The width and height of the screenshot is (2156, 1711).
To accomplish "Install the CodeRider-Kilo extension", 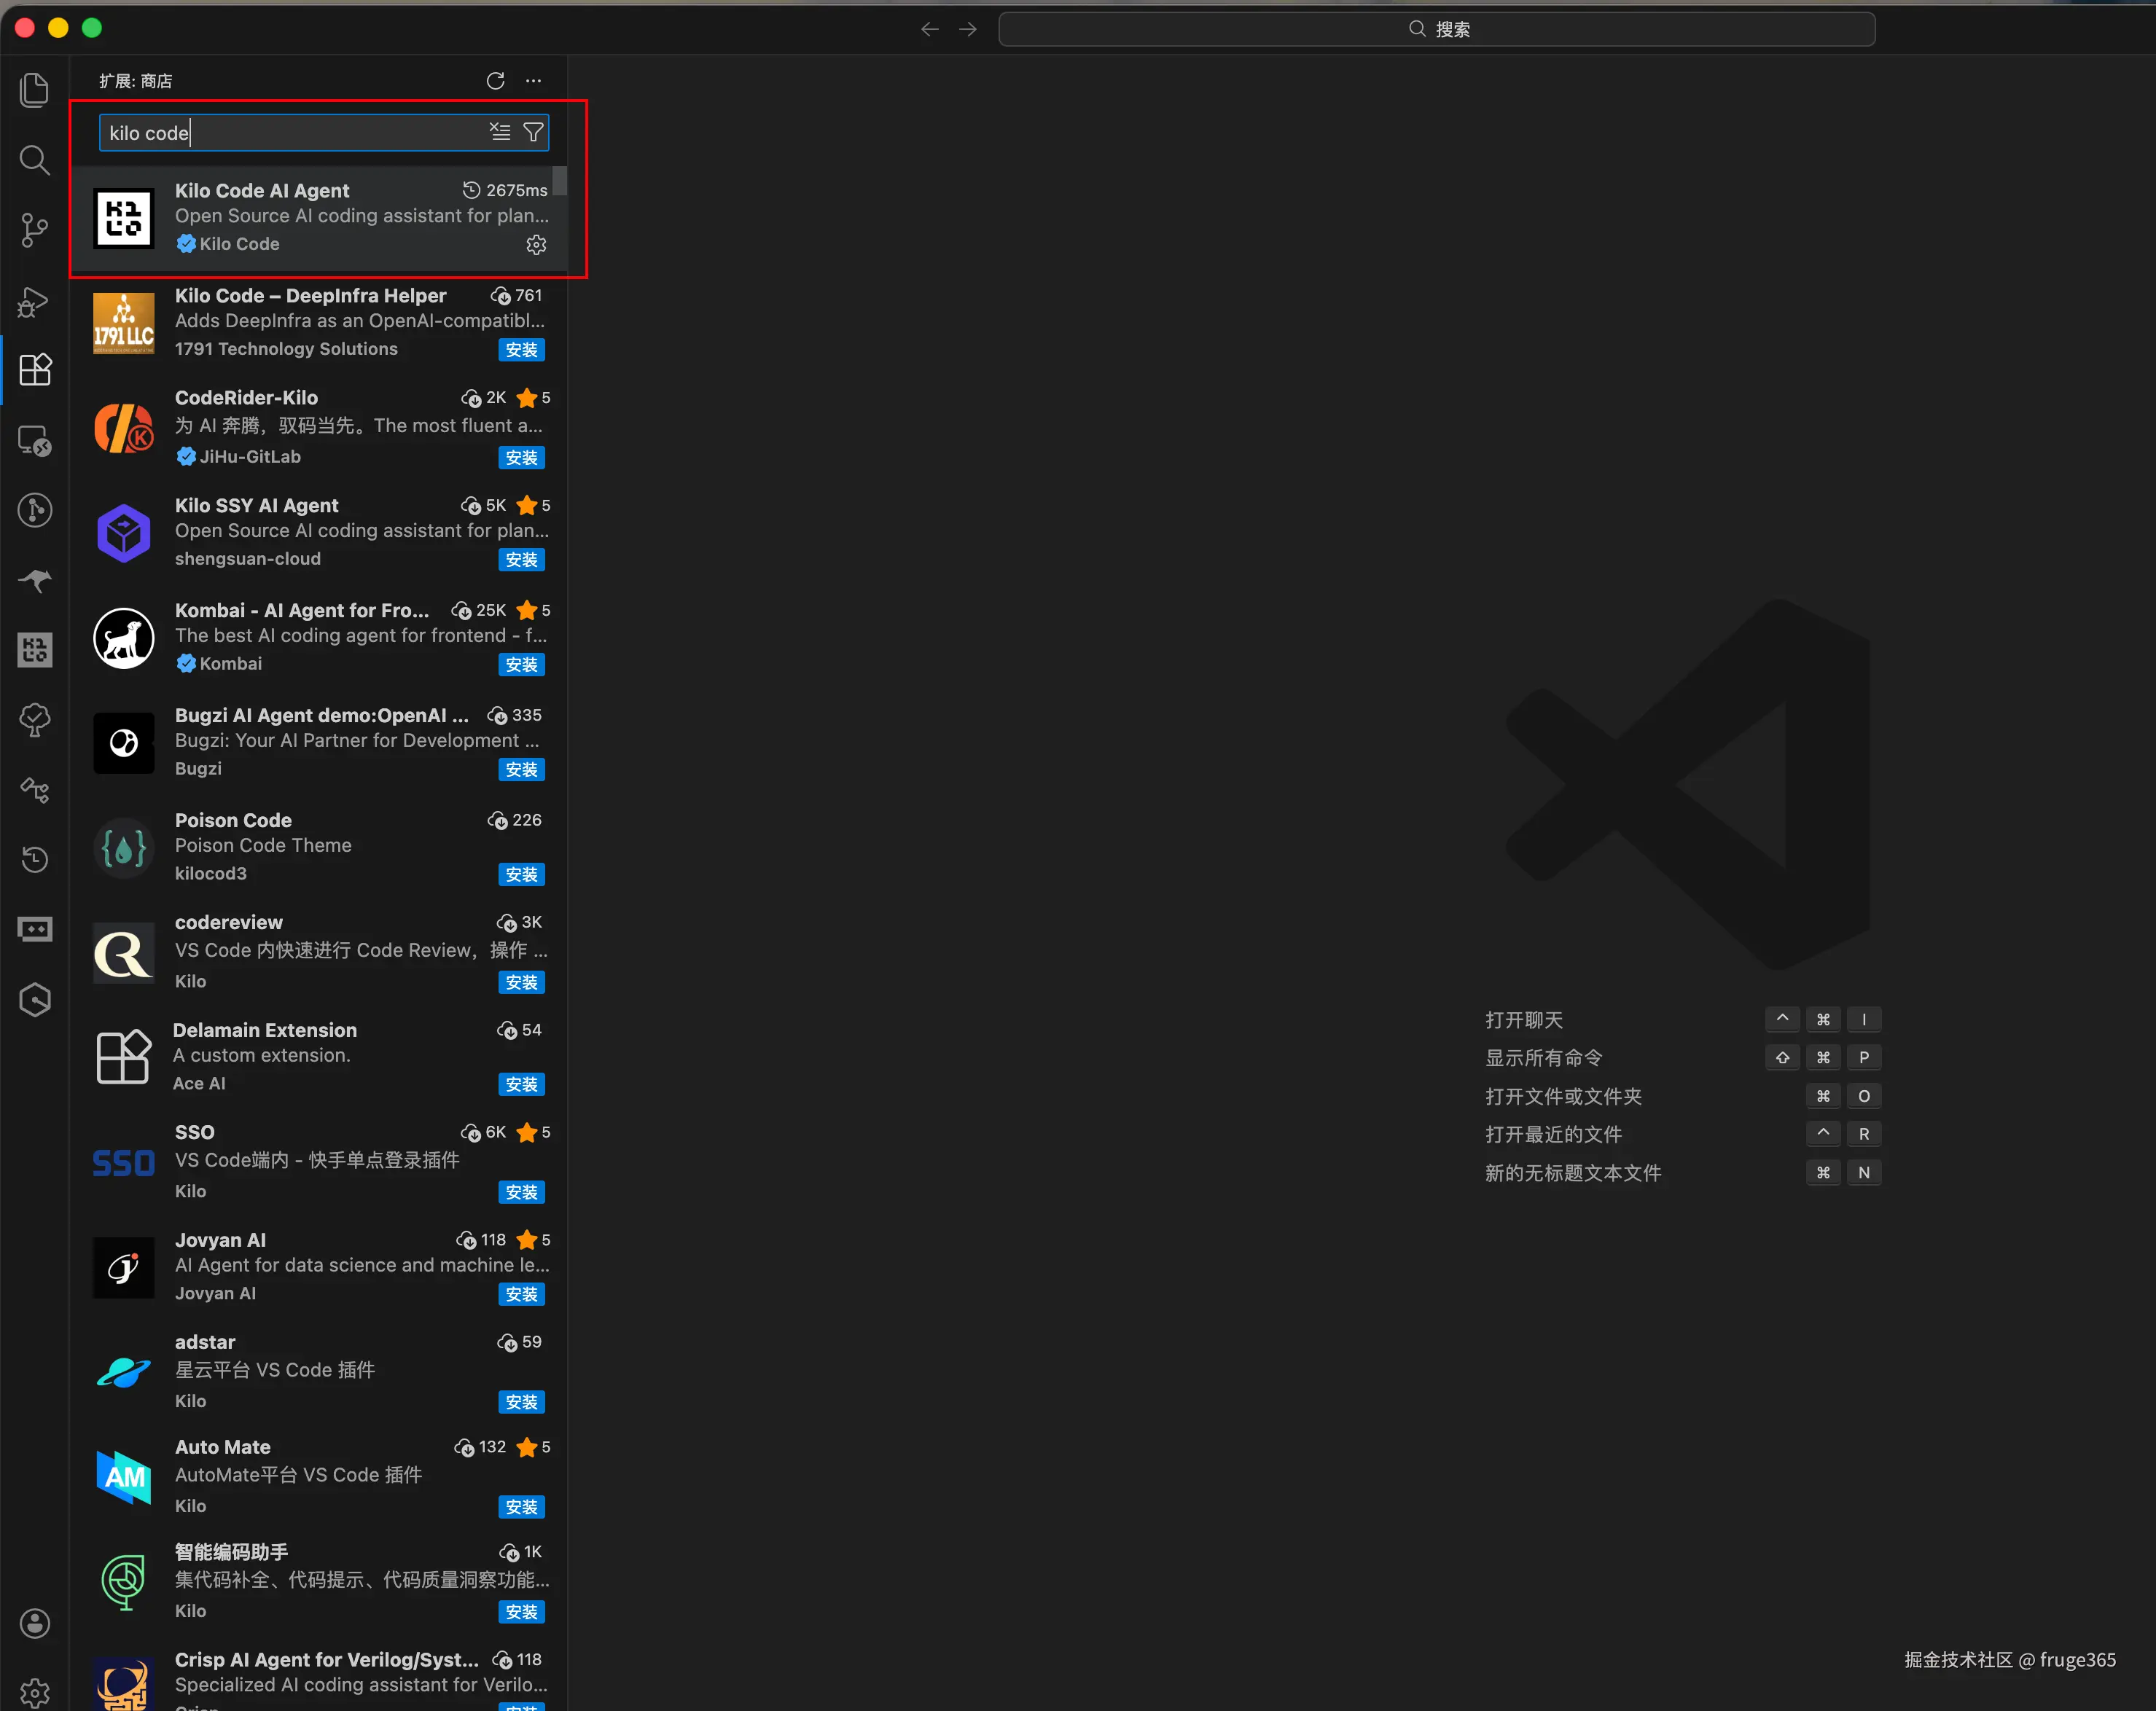I will 521,458.
